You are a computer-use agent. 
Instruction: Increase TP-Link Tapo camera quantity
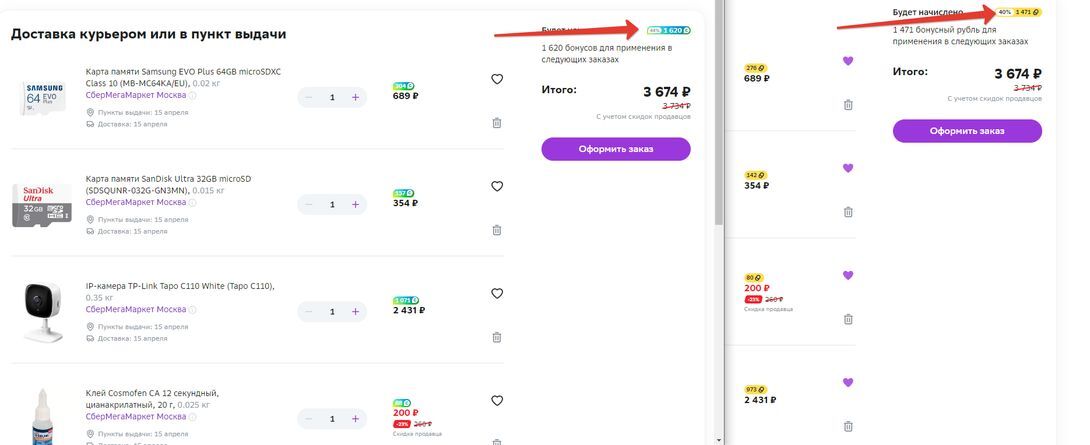point(355,312)
